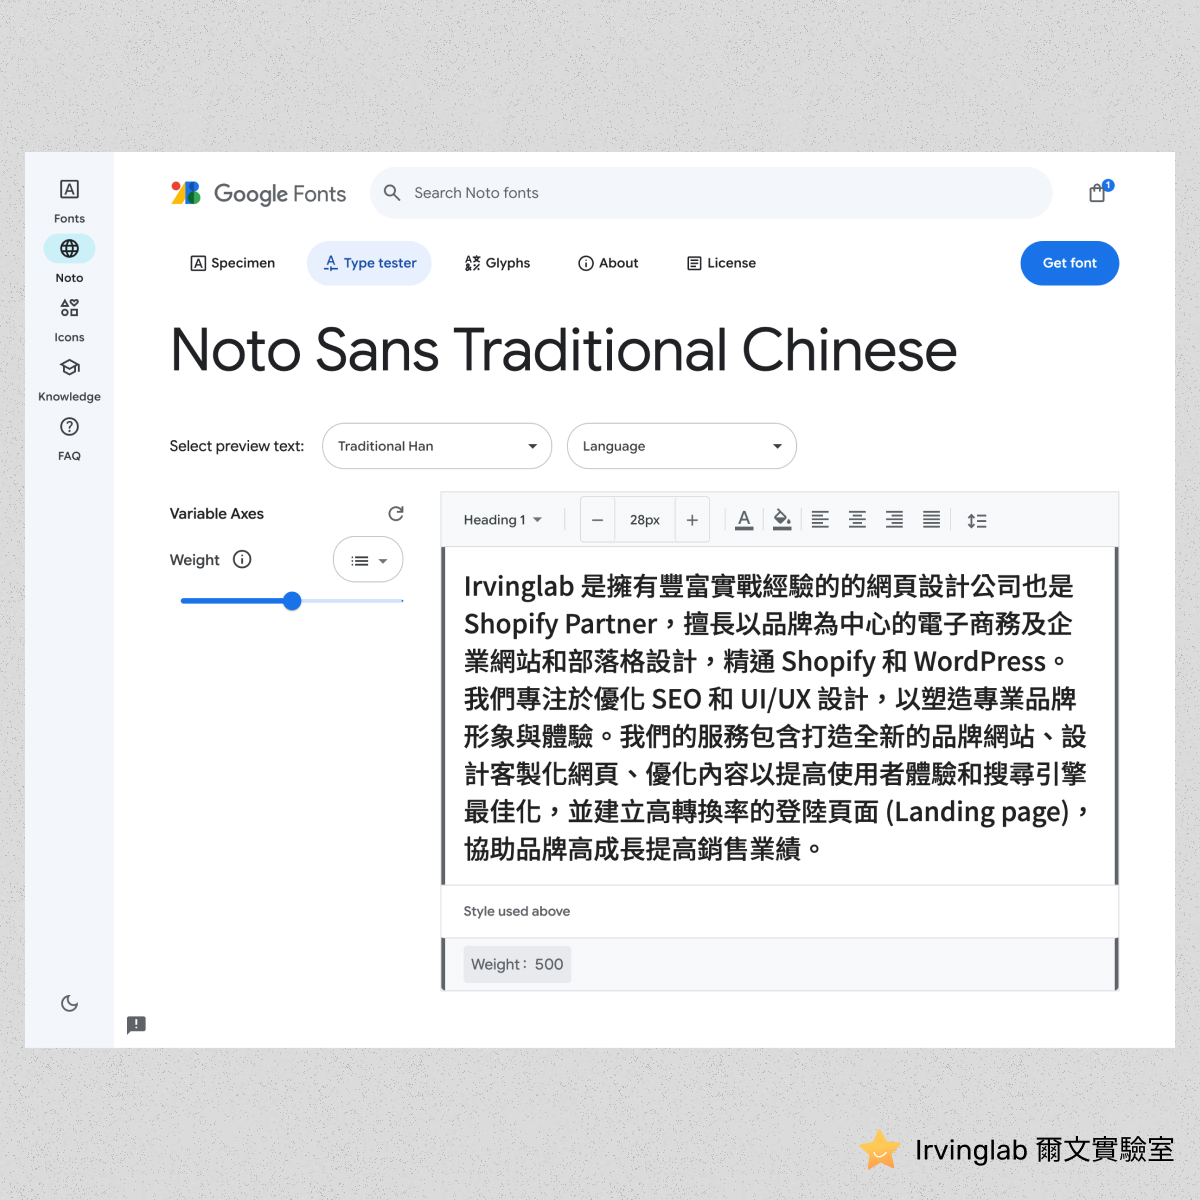Toggle dark mode moon icon

point(69,1003)
